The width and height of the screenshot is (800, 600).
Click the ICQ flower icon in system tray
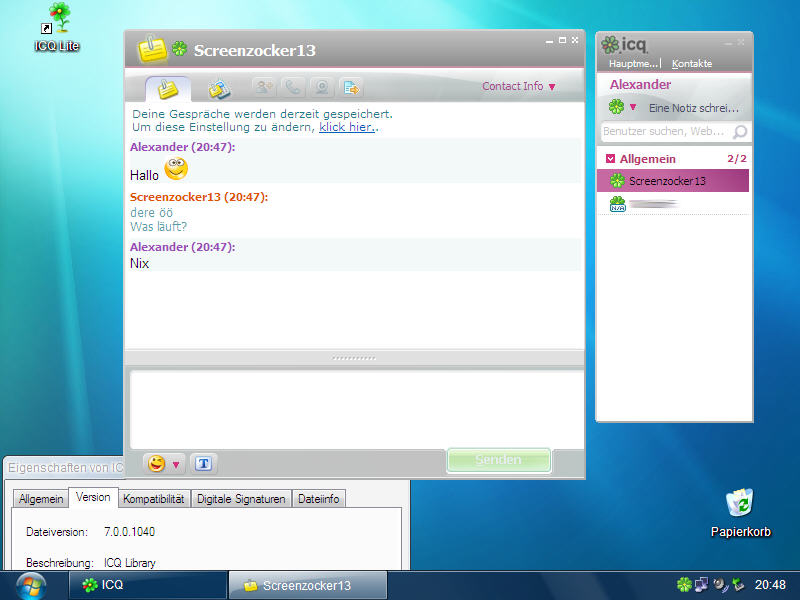pyautogui.click(x=684, y=585)
